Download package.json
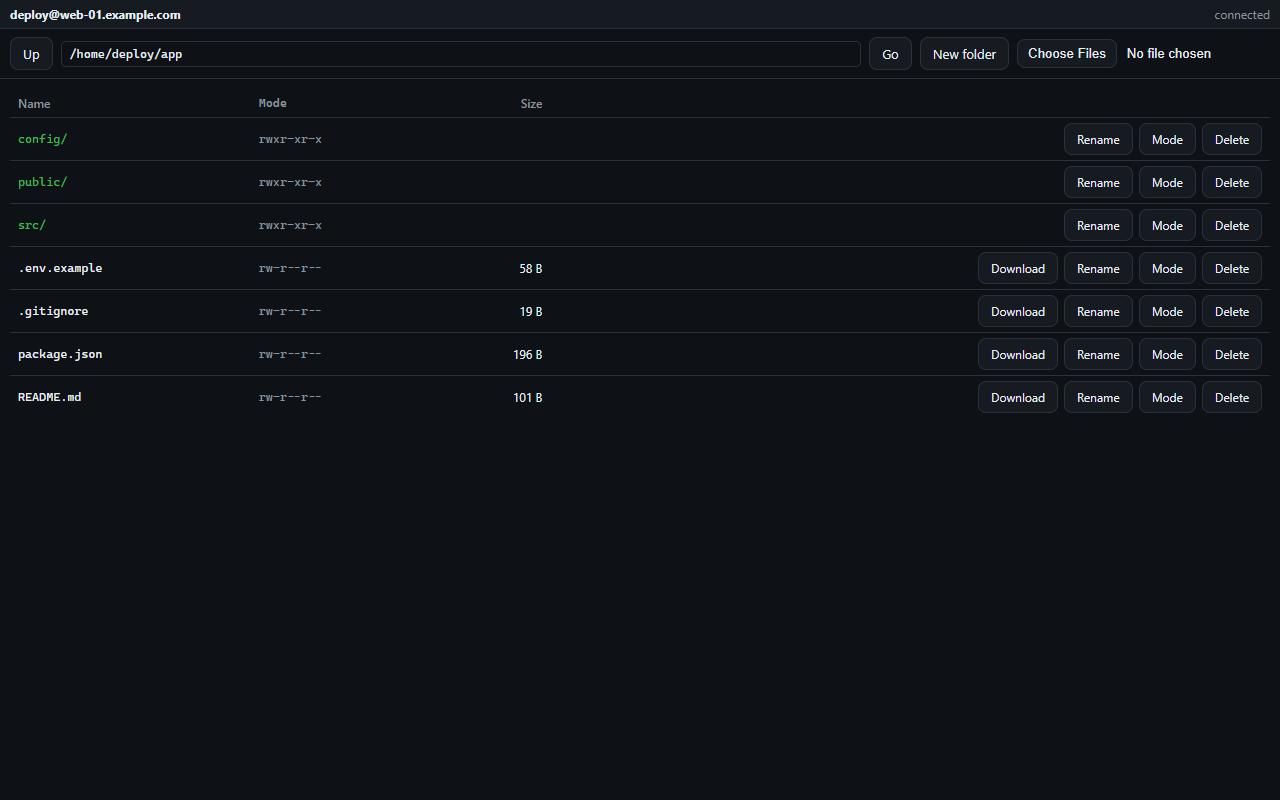Screen dimensions: 1280x800 pos(1018,355)
